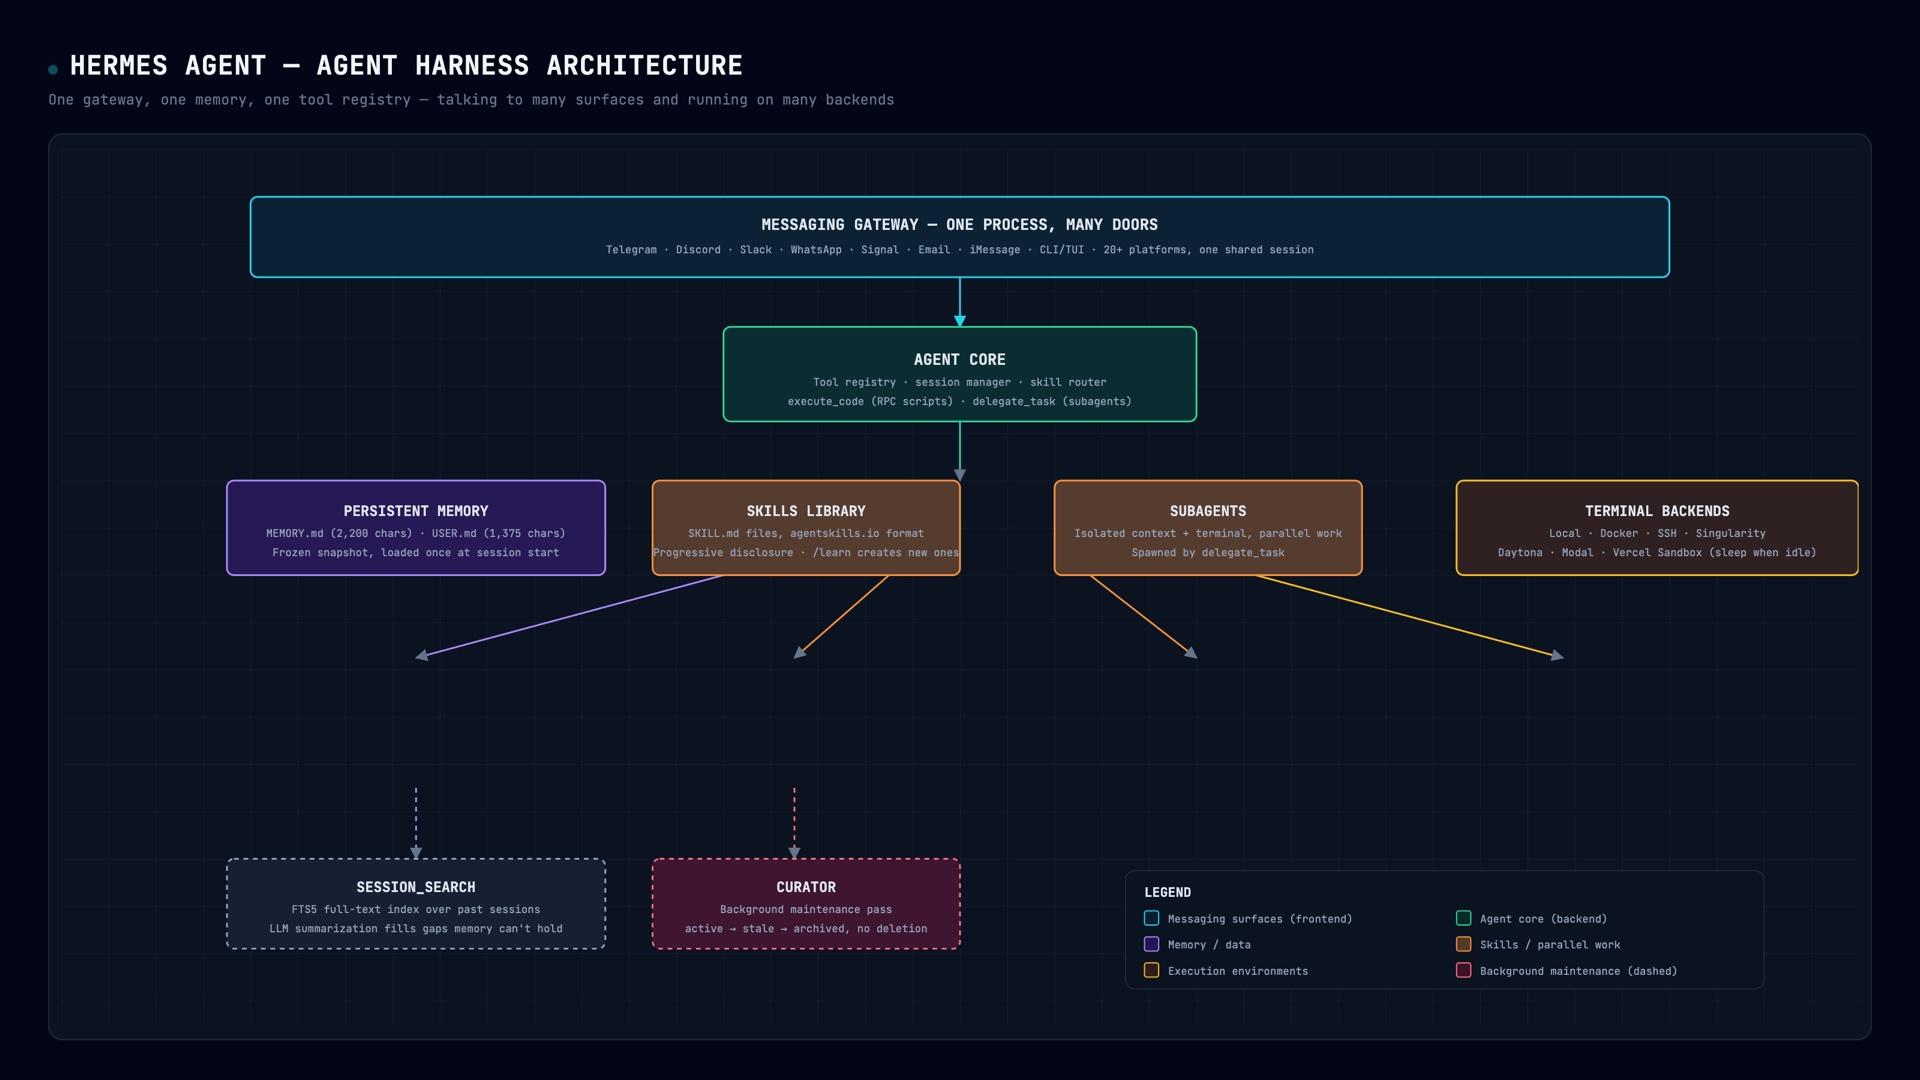Select the Agent Core node title
Image resolution: width=1920 pixels, height=1080 pixels.
point(959,360)
